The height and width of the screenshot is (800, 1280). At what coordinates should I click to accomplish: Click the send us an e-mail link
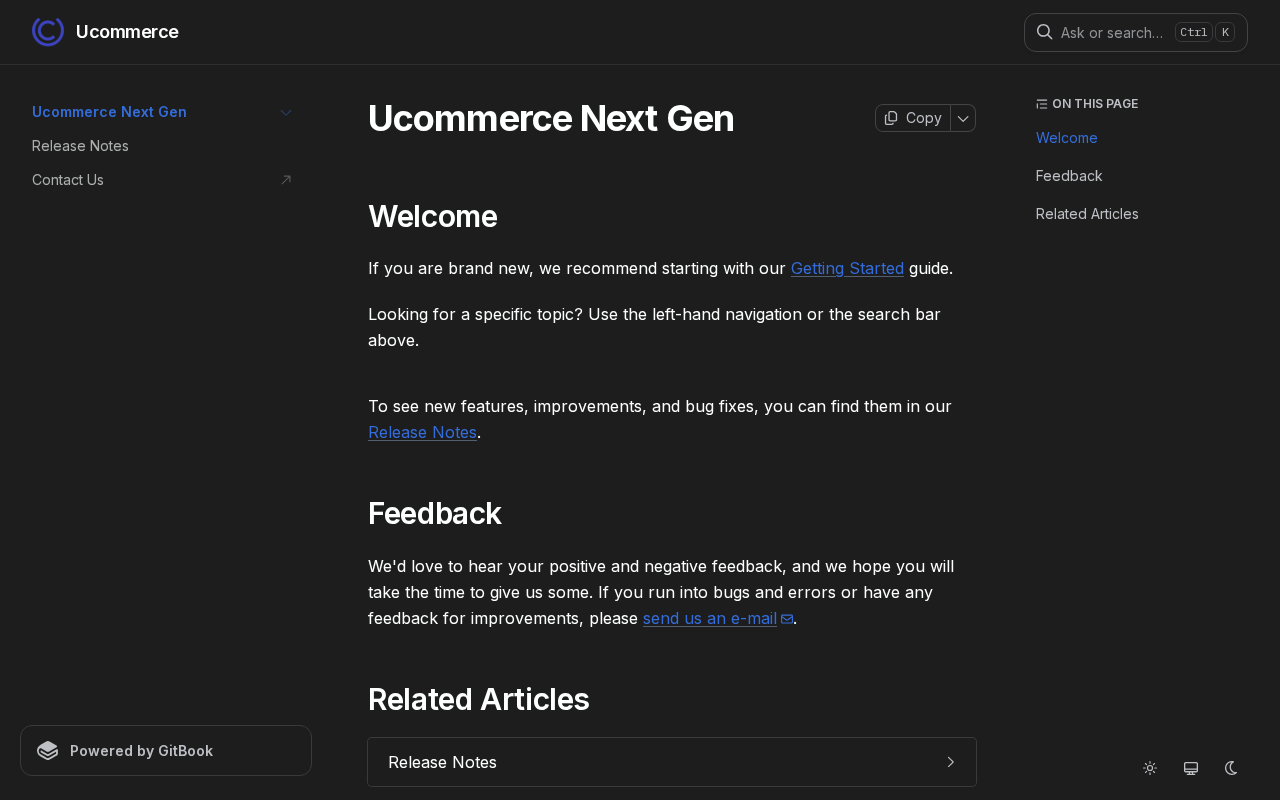click(710, 618)
